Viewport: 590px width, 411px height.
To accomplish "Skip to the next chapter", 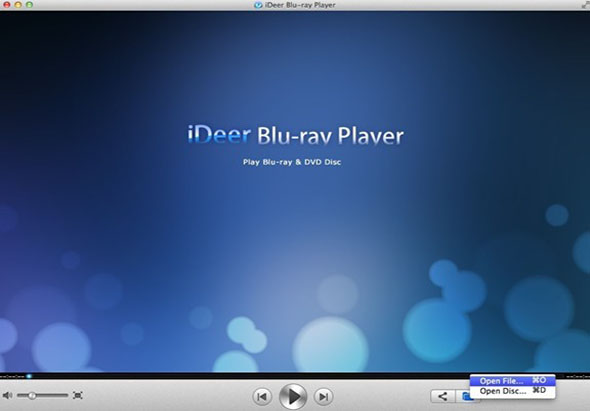I will pos(323,396).
